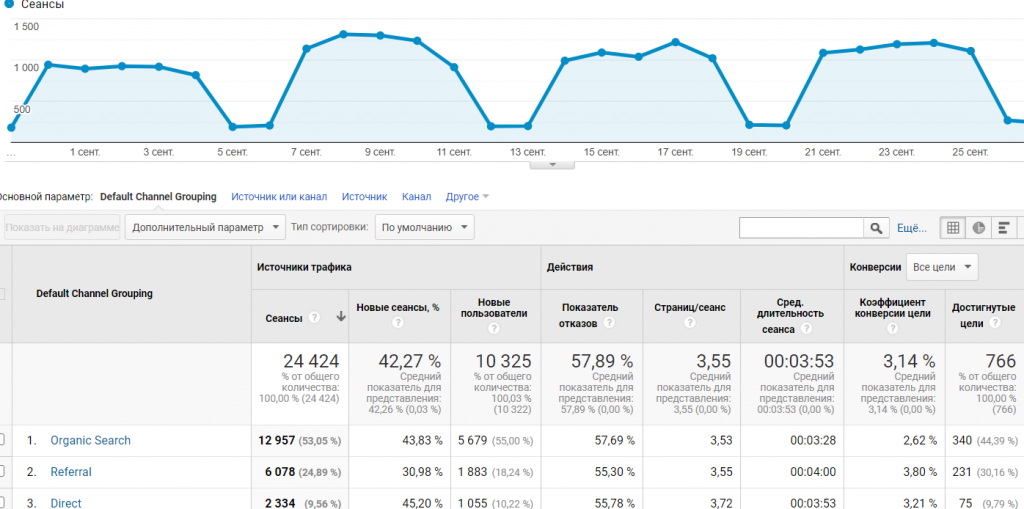Click the search magnifier button
The height and width of the screenshot is (509, 1024).
pyautogui.click(x=877, y=228)
